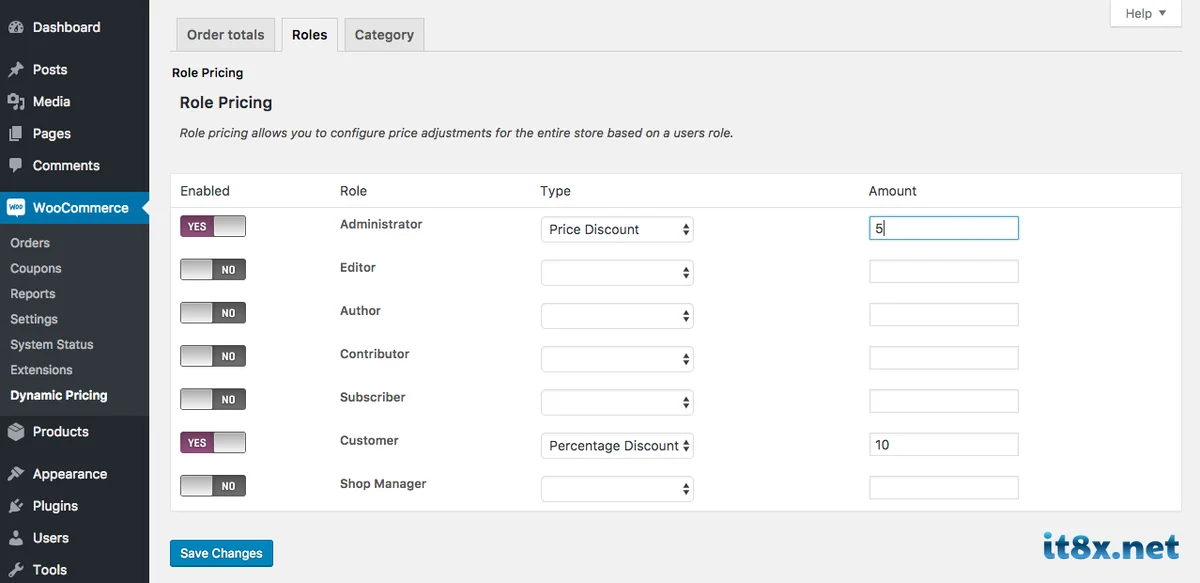Open the Shop Manager type dropdown
Viewport: 1200px width, 583px height.
617,488
